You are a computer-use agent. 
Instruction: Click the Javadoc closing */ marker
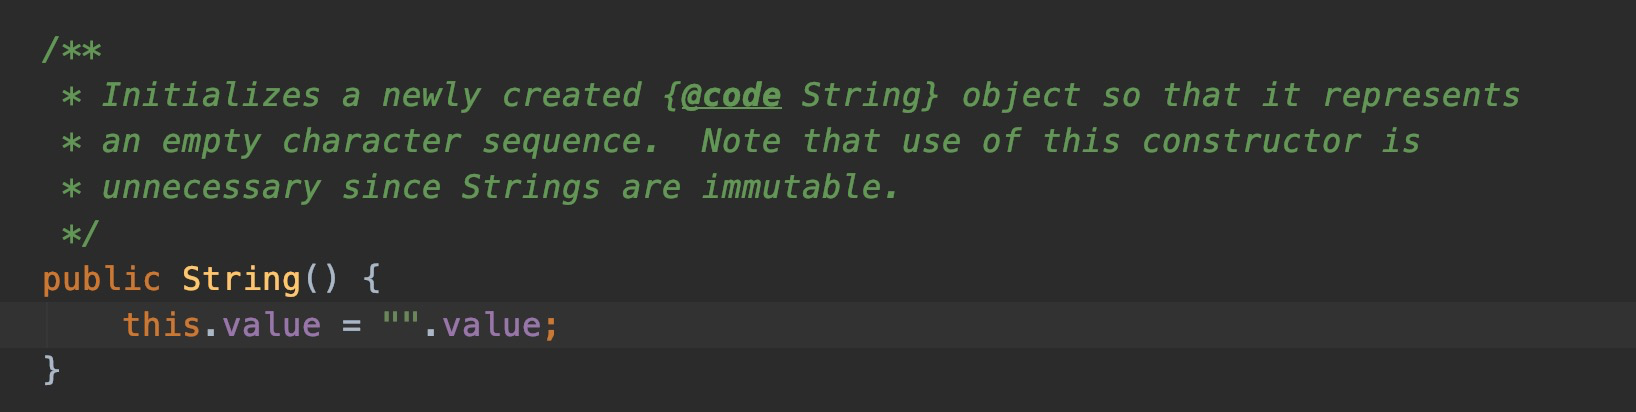pyautogui.click(x=80, y=234)
